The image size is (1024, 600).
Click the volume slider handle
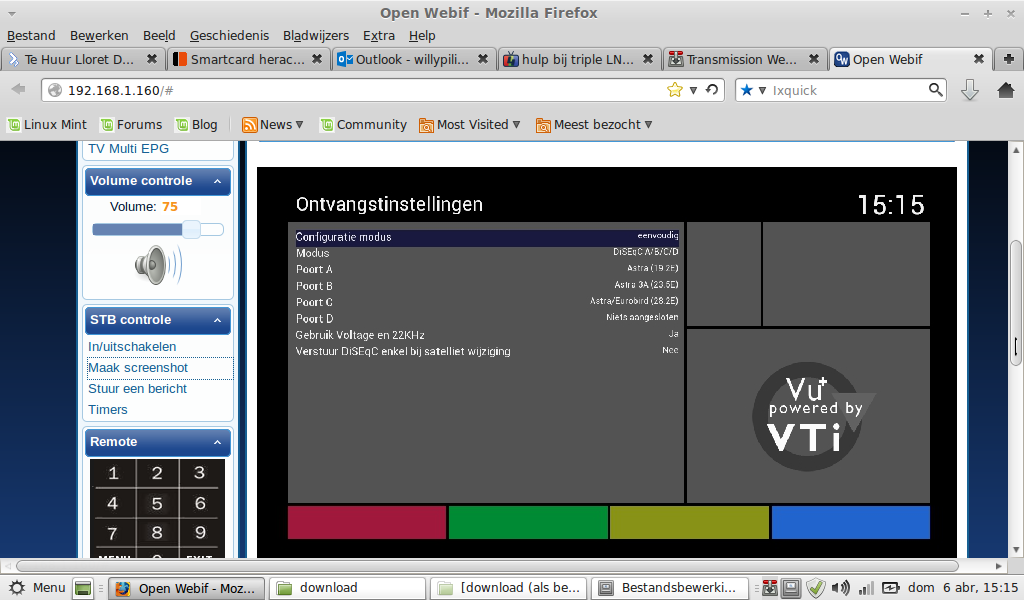point(191,229)
